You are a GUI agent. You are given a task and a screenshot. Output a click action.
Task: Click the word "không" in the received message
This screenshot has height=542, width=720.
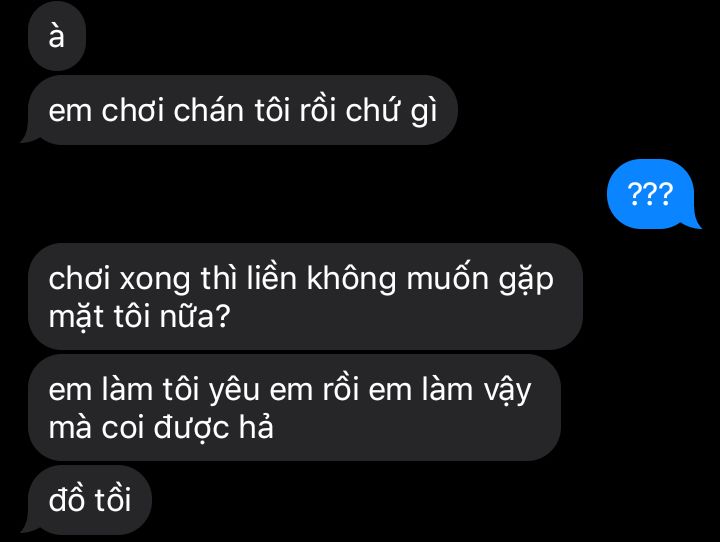tap(351, 280)
